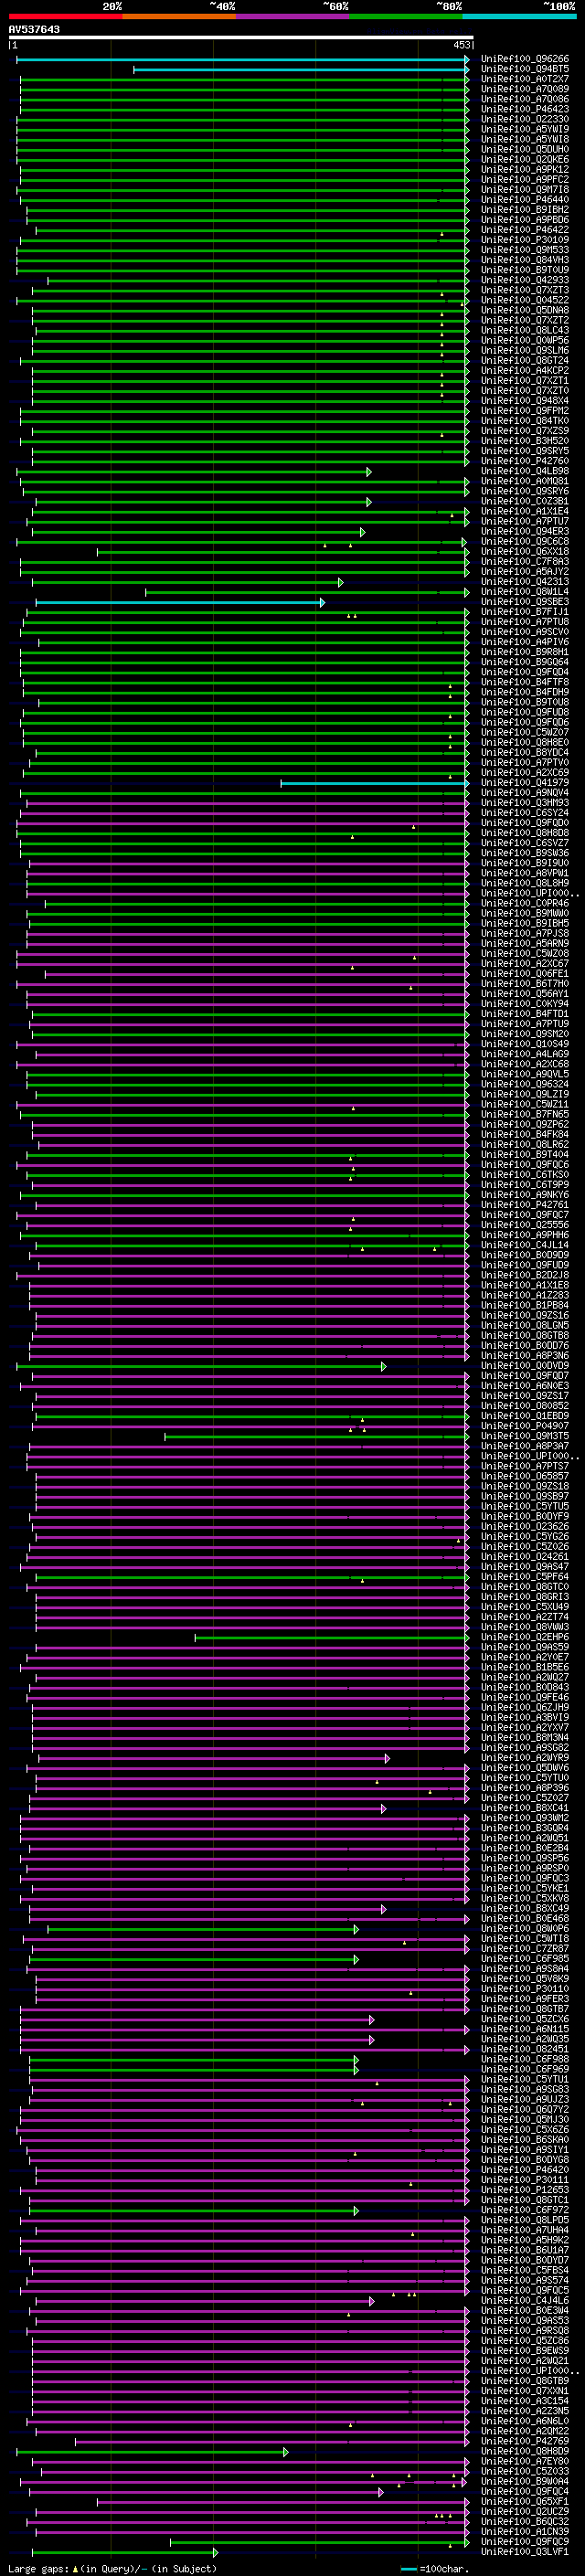Click the UniRef100_Q9SBE3 label
The height and width of the screenshot is (2576, 585).
(x=525, y=602)
